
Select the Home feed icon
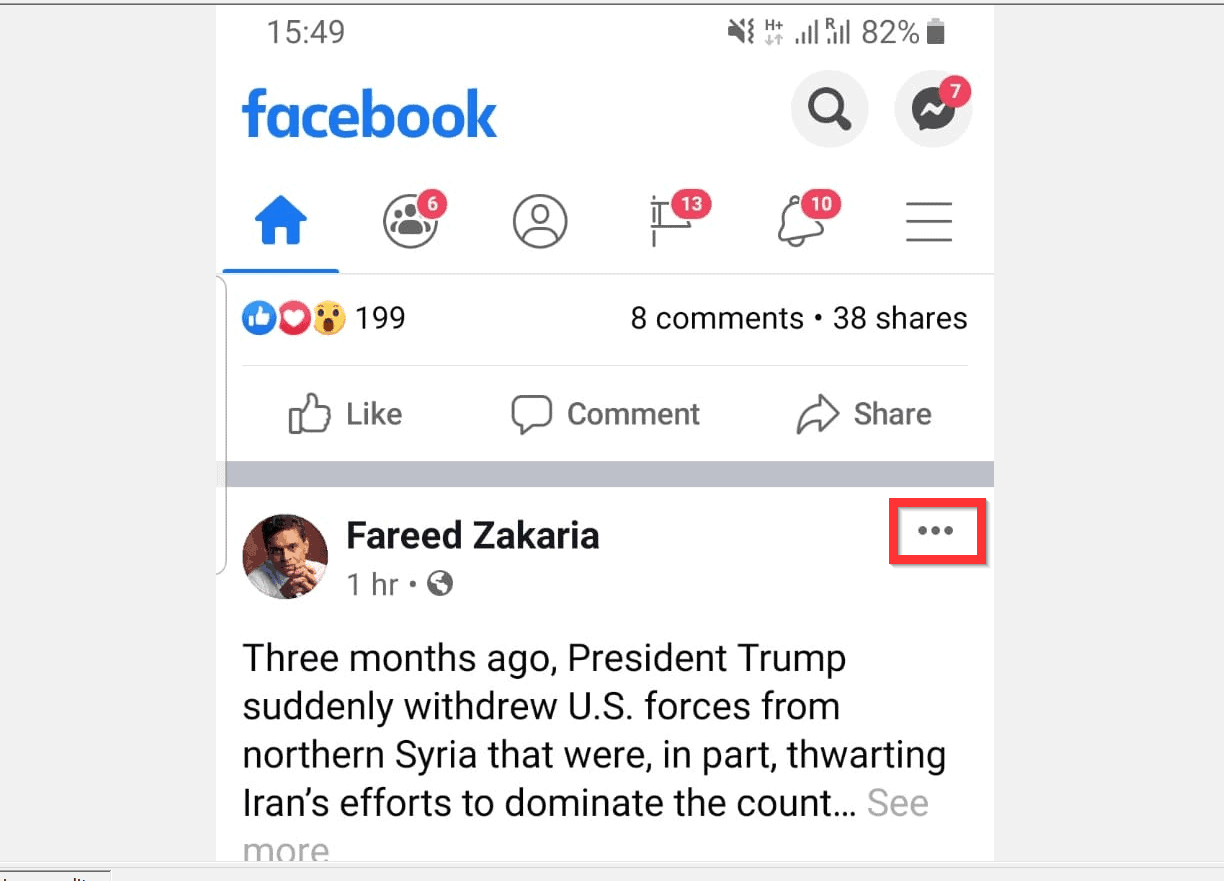pyautogui.click(x=280, y=222)
